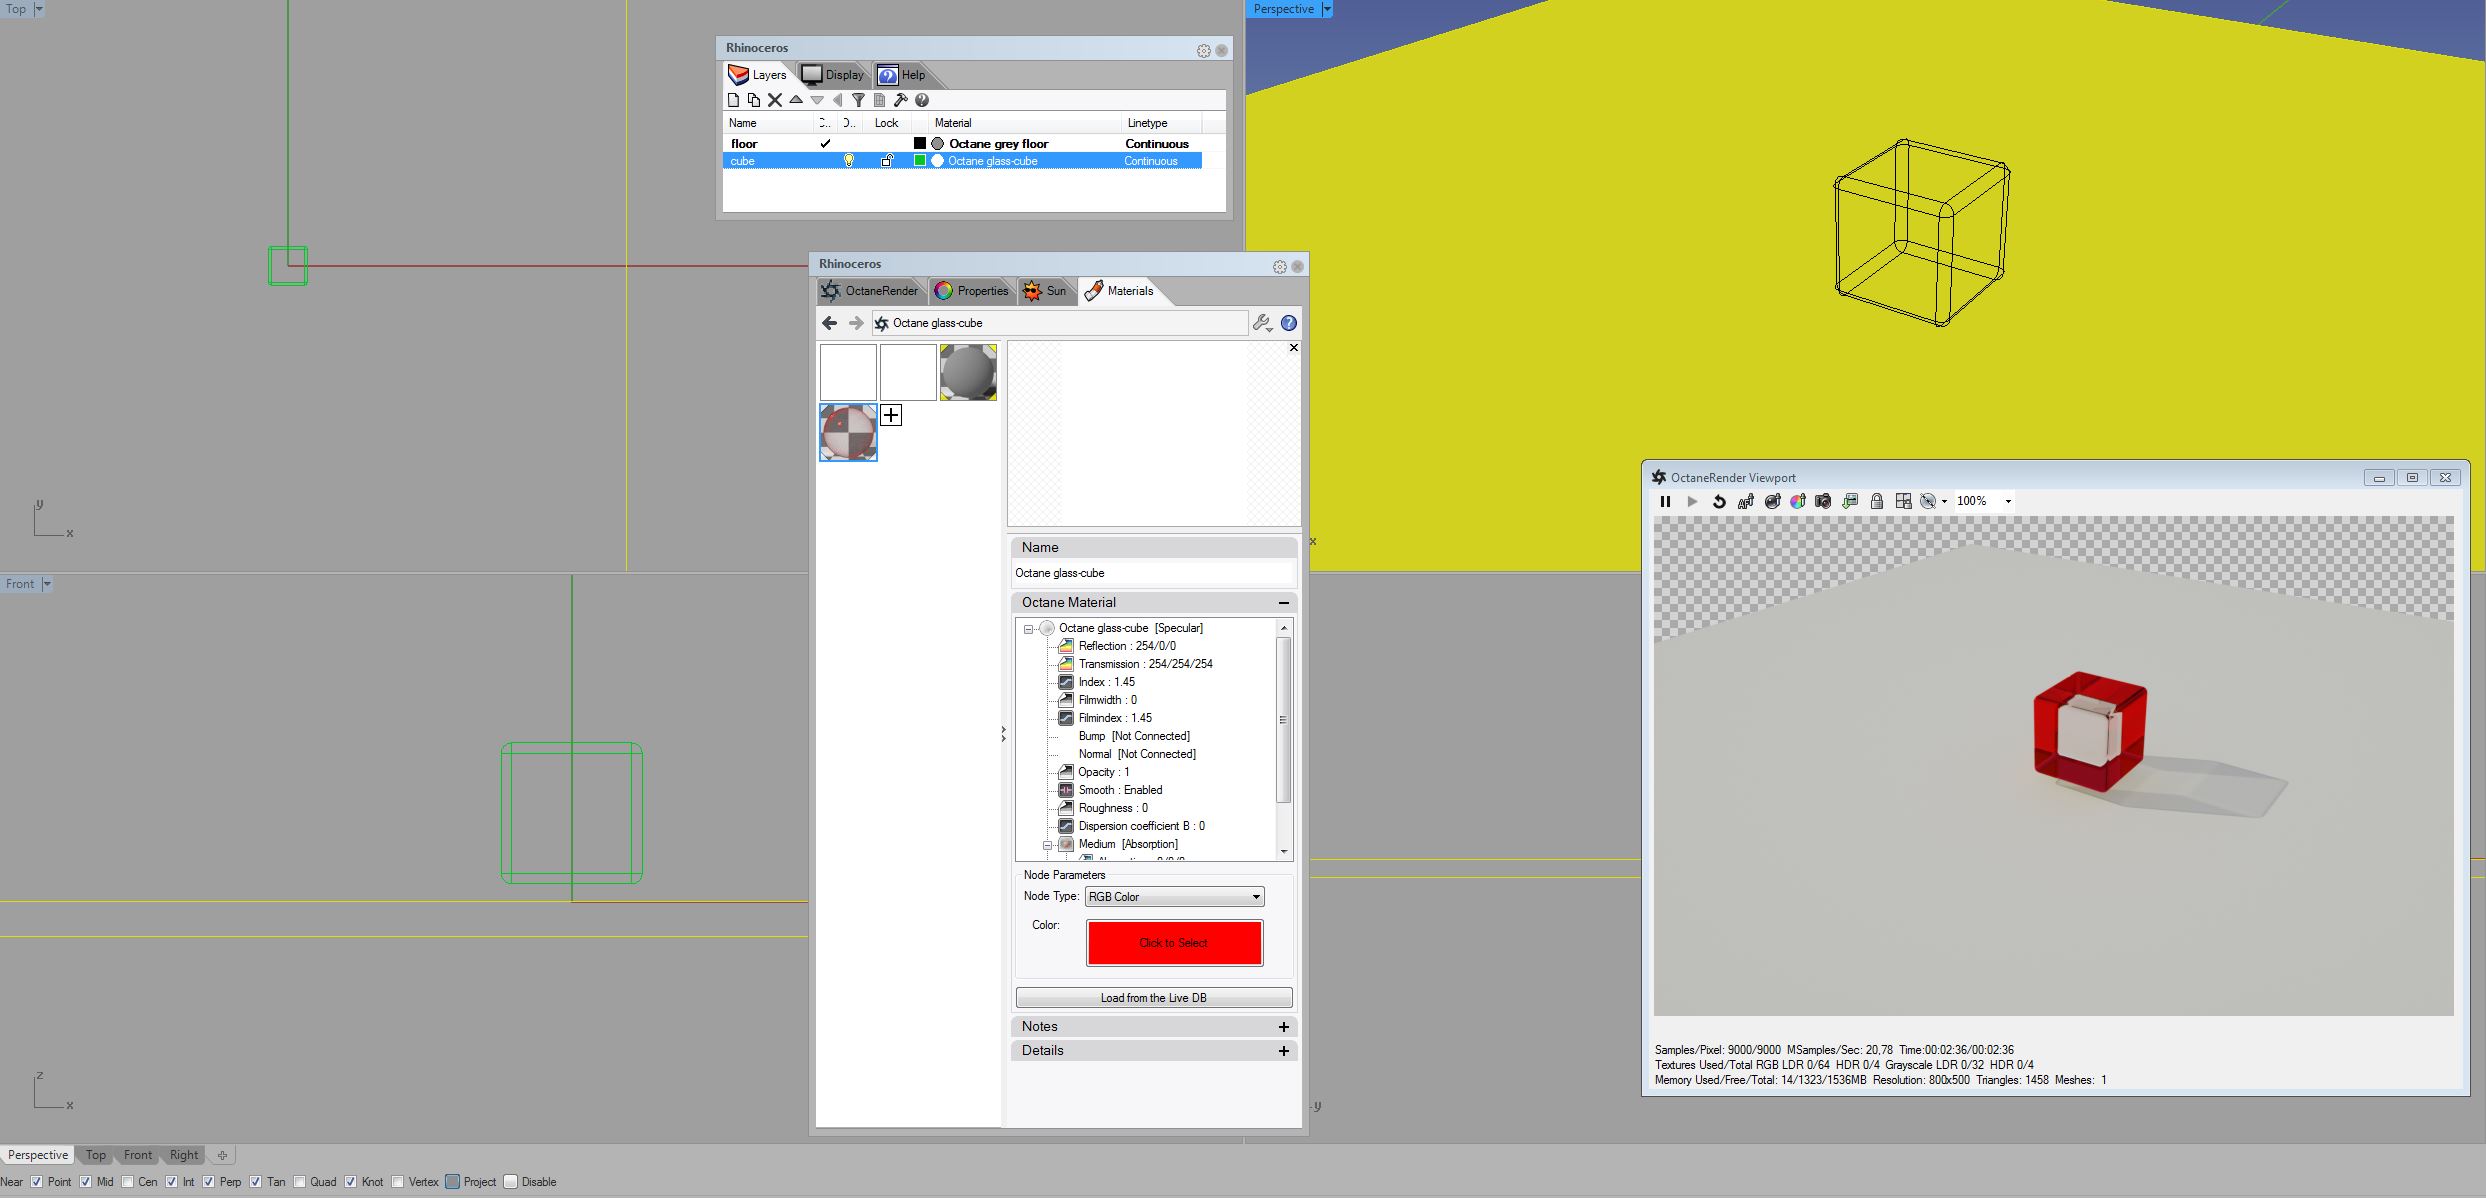Pick the autofocus point with the AF eyedropper

click(x=1746, y=502)
